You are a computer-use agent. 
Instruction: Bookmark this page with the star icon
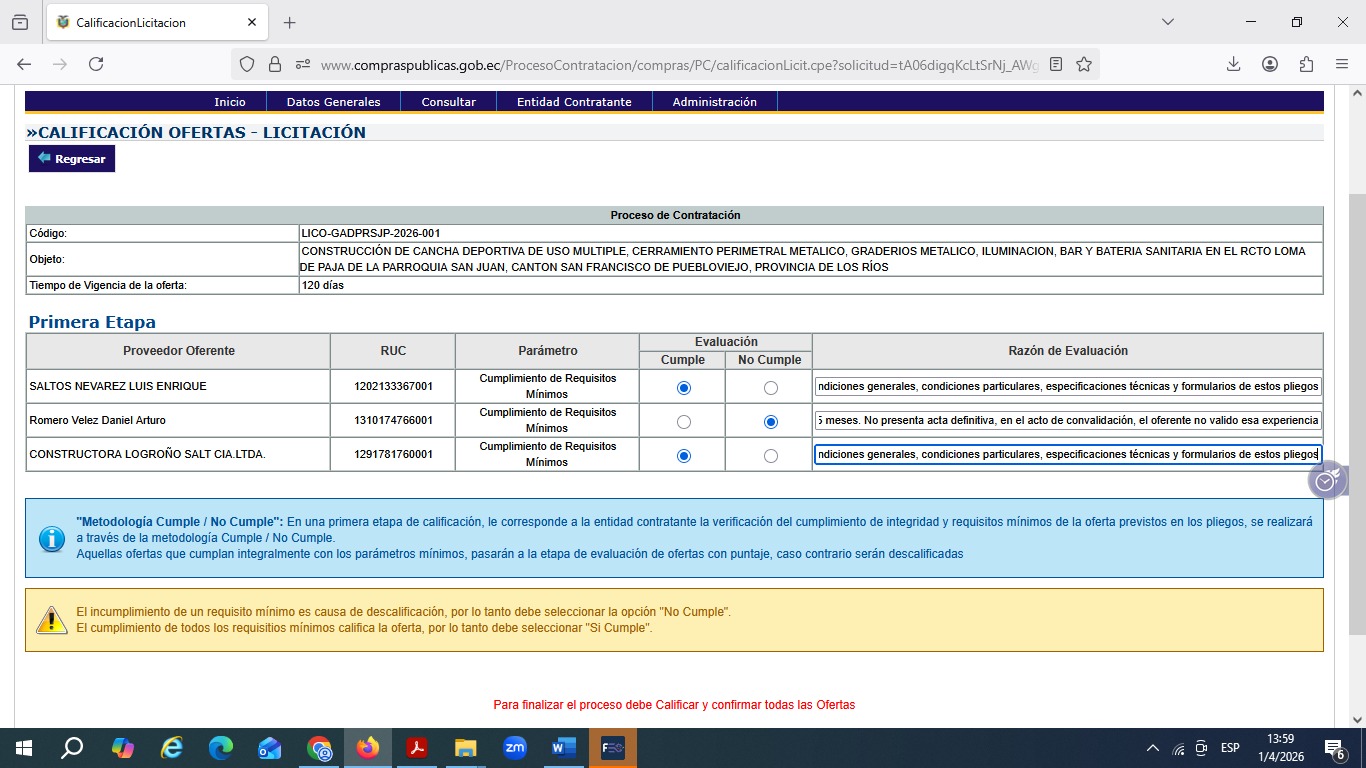1084,64
